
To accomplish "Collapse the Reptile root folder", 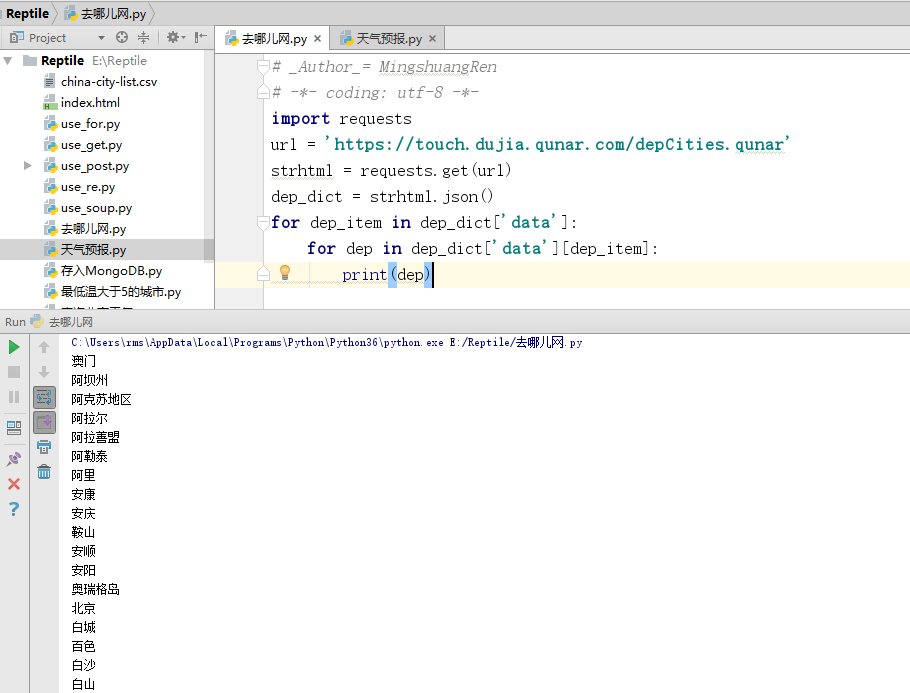I will (8, 61).
